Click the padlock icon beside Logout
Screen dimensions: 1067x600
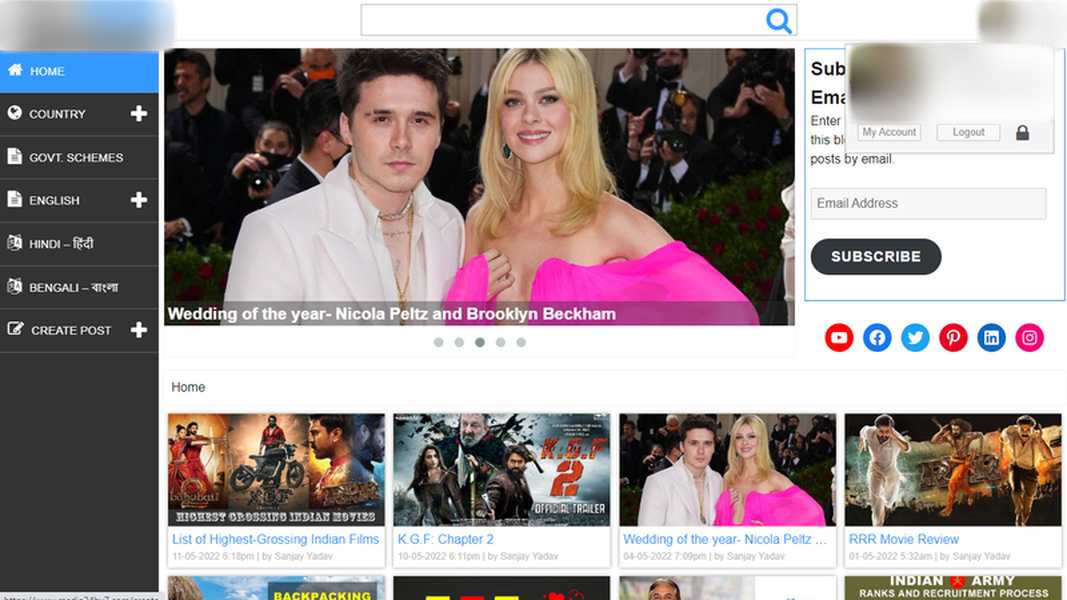coord(1022,133)
